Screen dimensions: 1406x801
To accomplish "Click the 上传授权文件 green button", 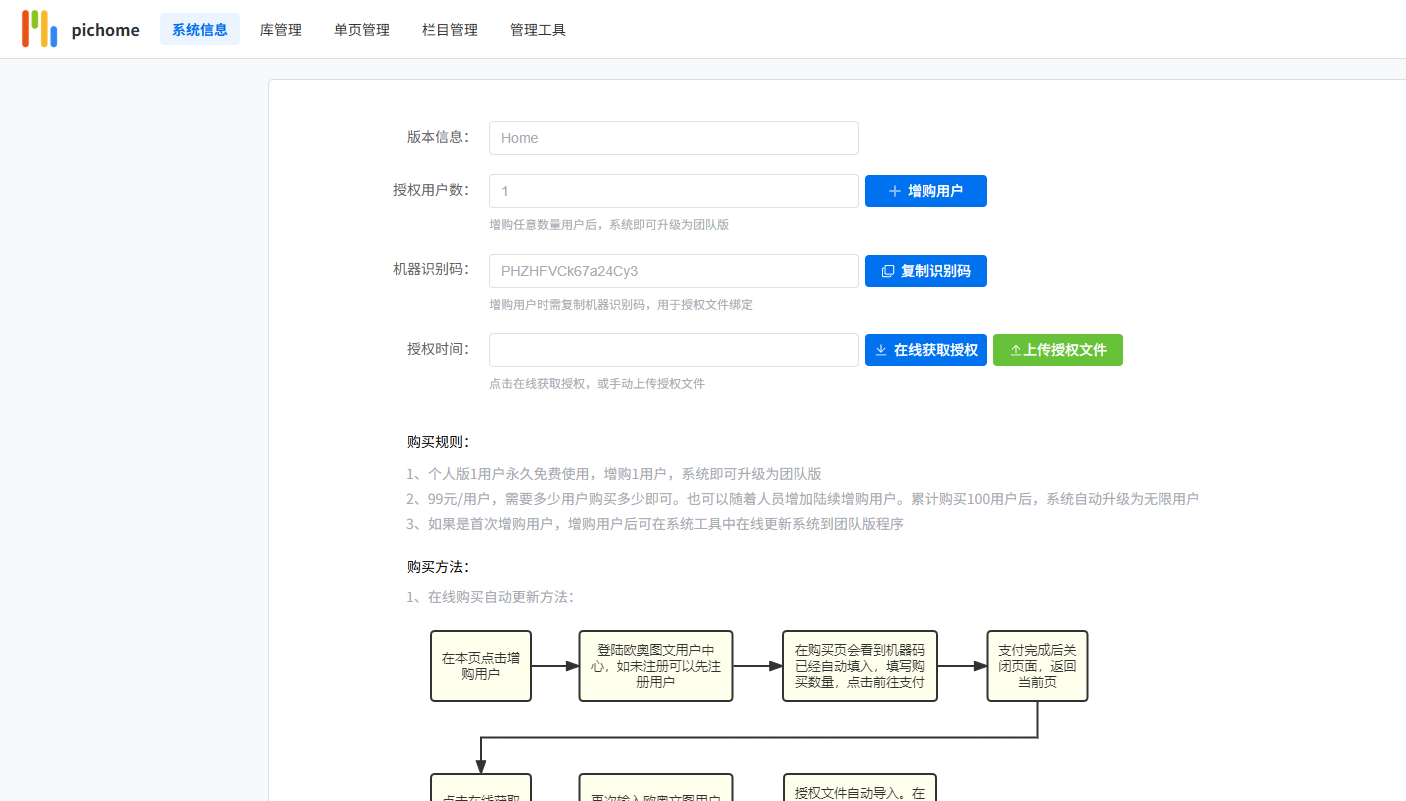I will click(x=1058, y=350).
